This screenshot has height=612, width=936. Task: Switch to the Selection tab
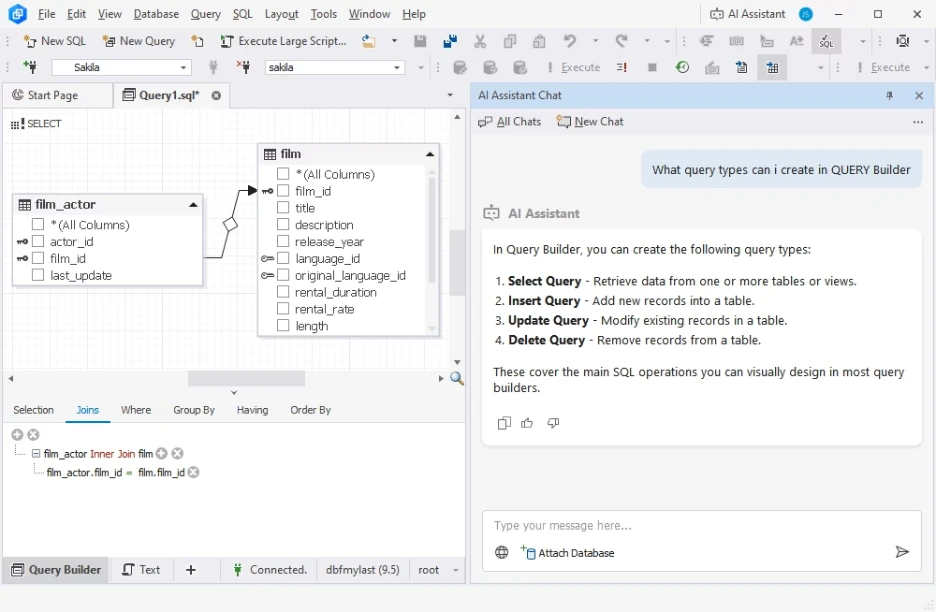(x=33, y=410)
